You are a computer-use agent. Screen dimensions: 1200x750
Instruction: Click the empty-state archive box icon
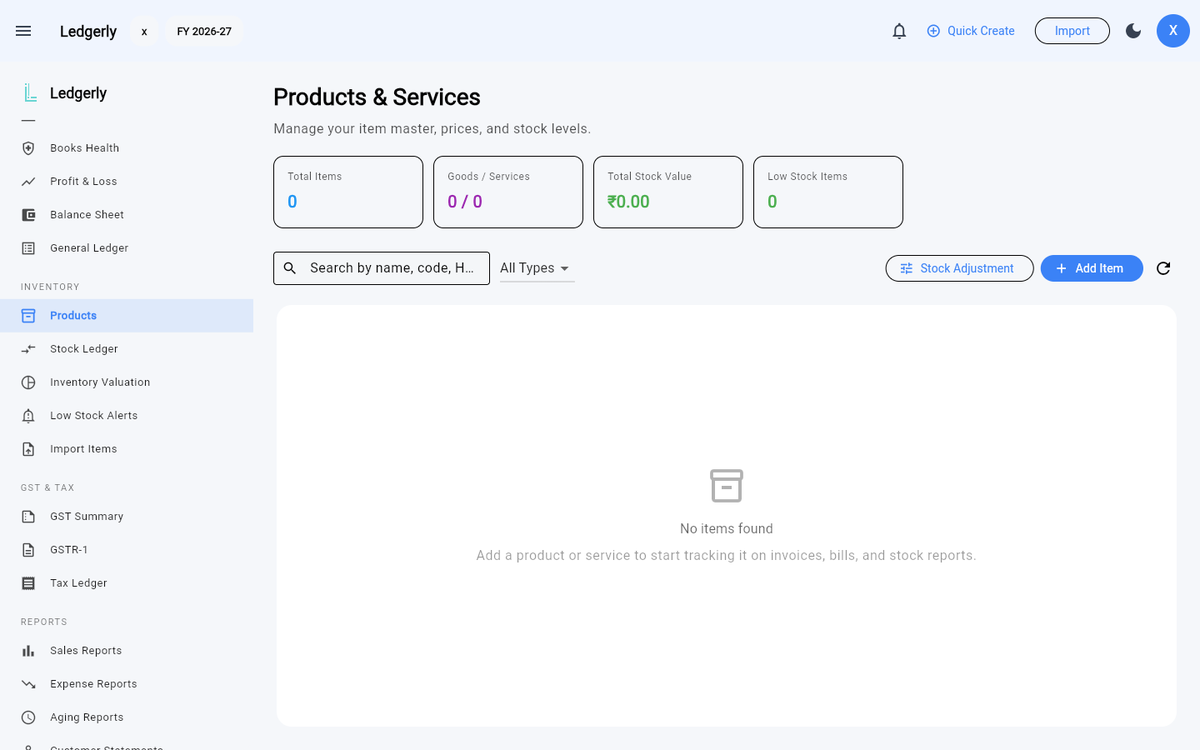click(x=727, y=485)
